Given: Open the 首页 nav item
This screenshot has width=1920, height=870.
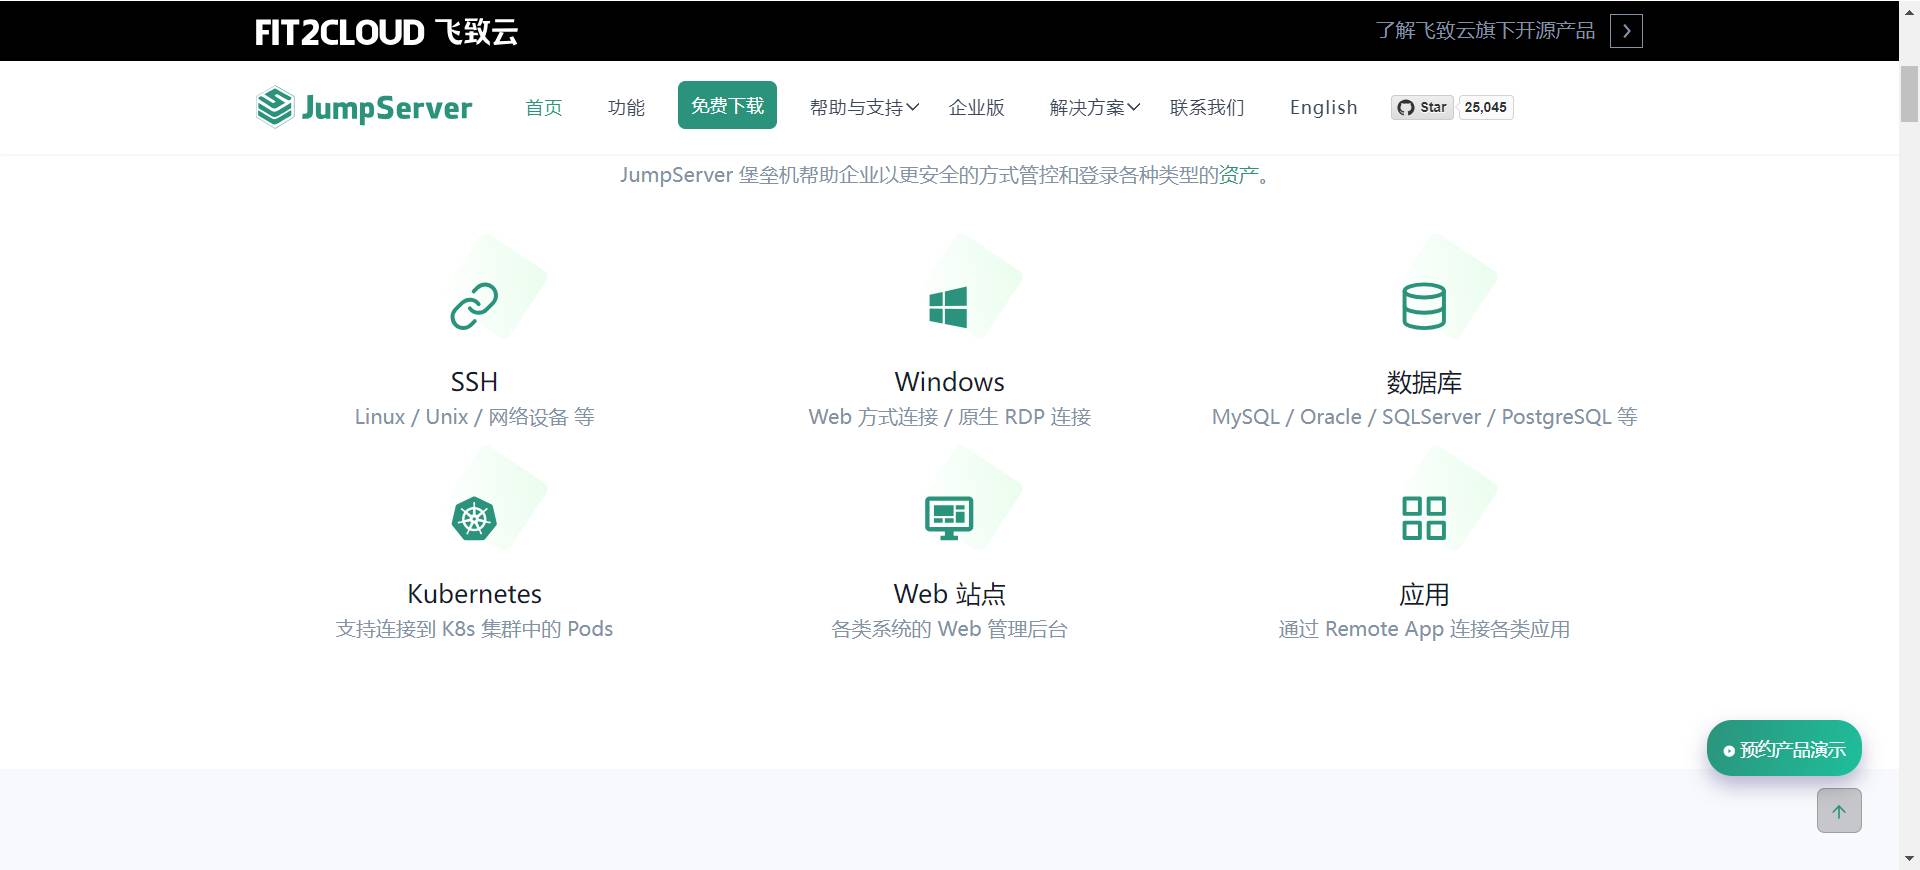Looking at the screenshot, I should point(544,107).
